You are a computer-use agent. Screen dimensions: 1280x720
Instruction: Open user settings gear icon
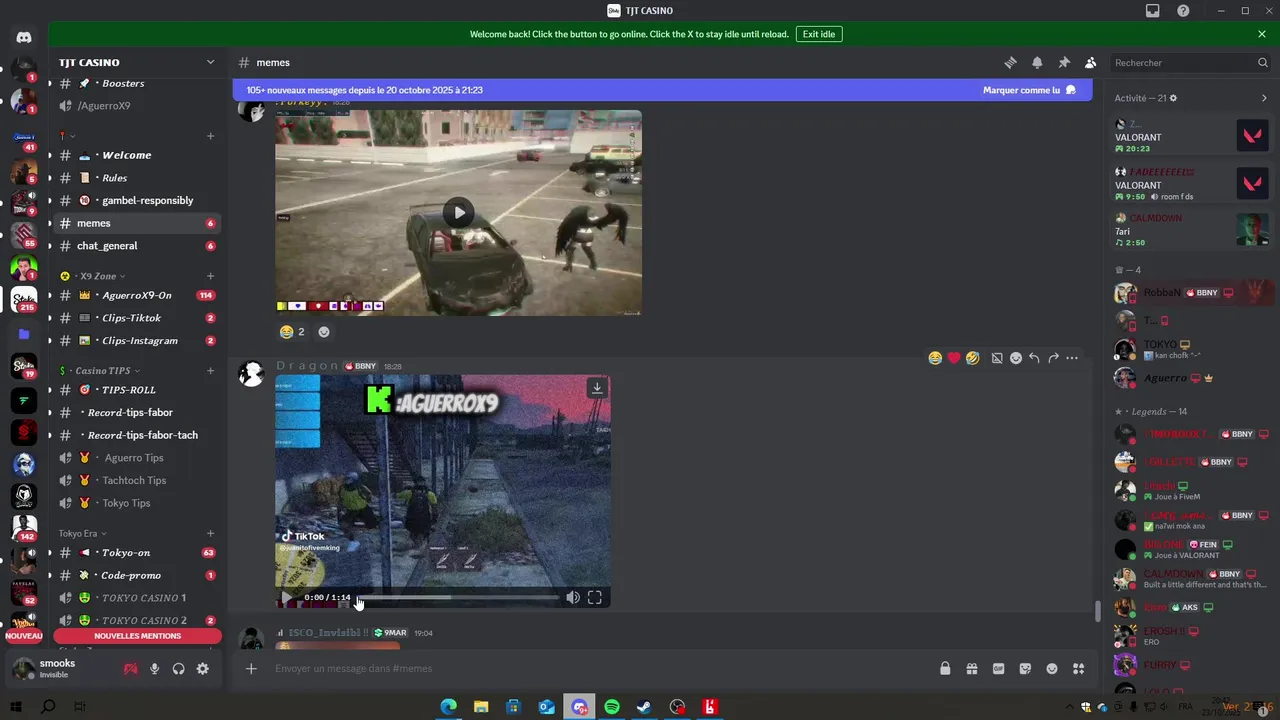pyautogui.click(x=202, y=668)
